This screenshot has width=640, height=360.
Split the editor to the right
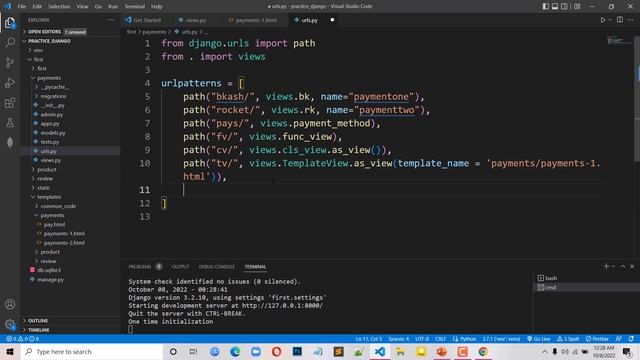click(620, 20)
